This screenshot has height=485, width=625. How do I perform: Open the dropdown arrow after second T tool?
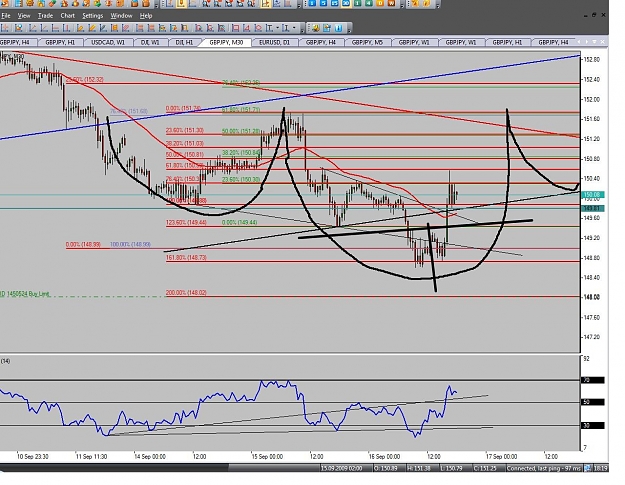coord(294,28)
